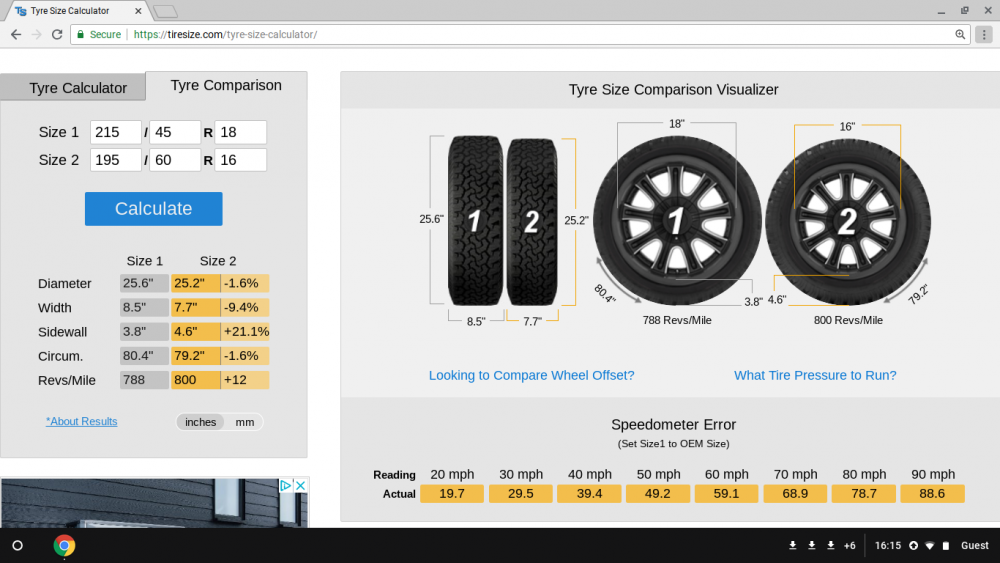The width and height of the screenshot is (1000, 563).
Task: Click tyre 2 tread front-view image
Action: 531,222
